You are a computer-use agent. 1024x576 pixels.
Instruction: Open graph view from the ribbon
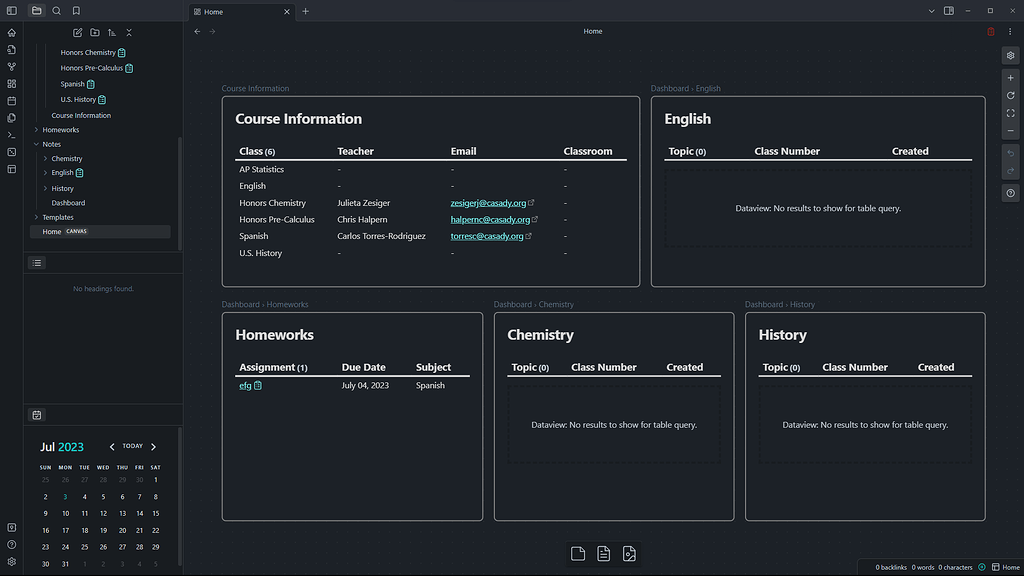coord(12,67)
